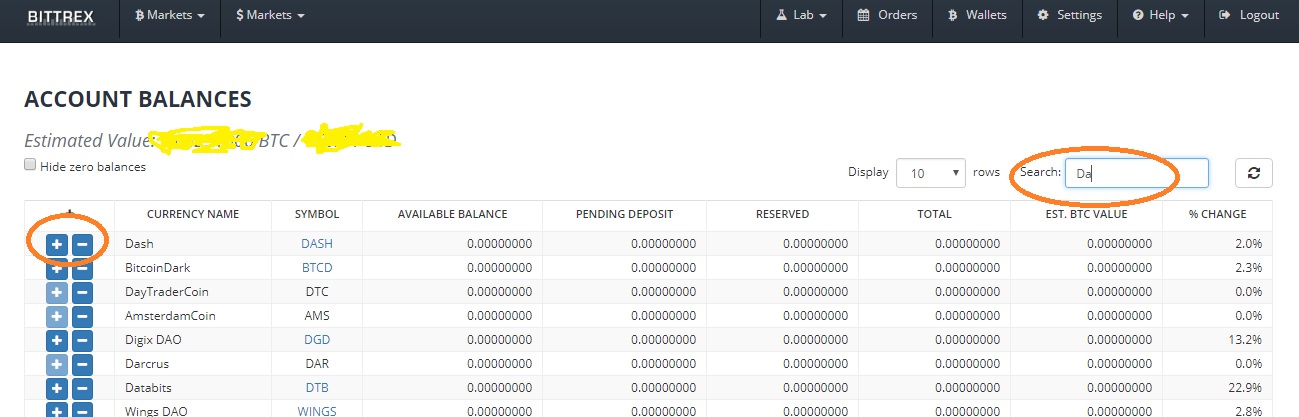Open the WINGS symbol link
This screenshot has width=1299, height=417.
click(x=317, y=411)
